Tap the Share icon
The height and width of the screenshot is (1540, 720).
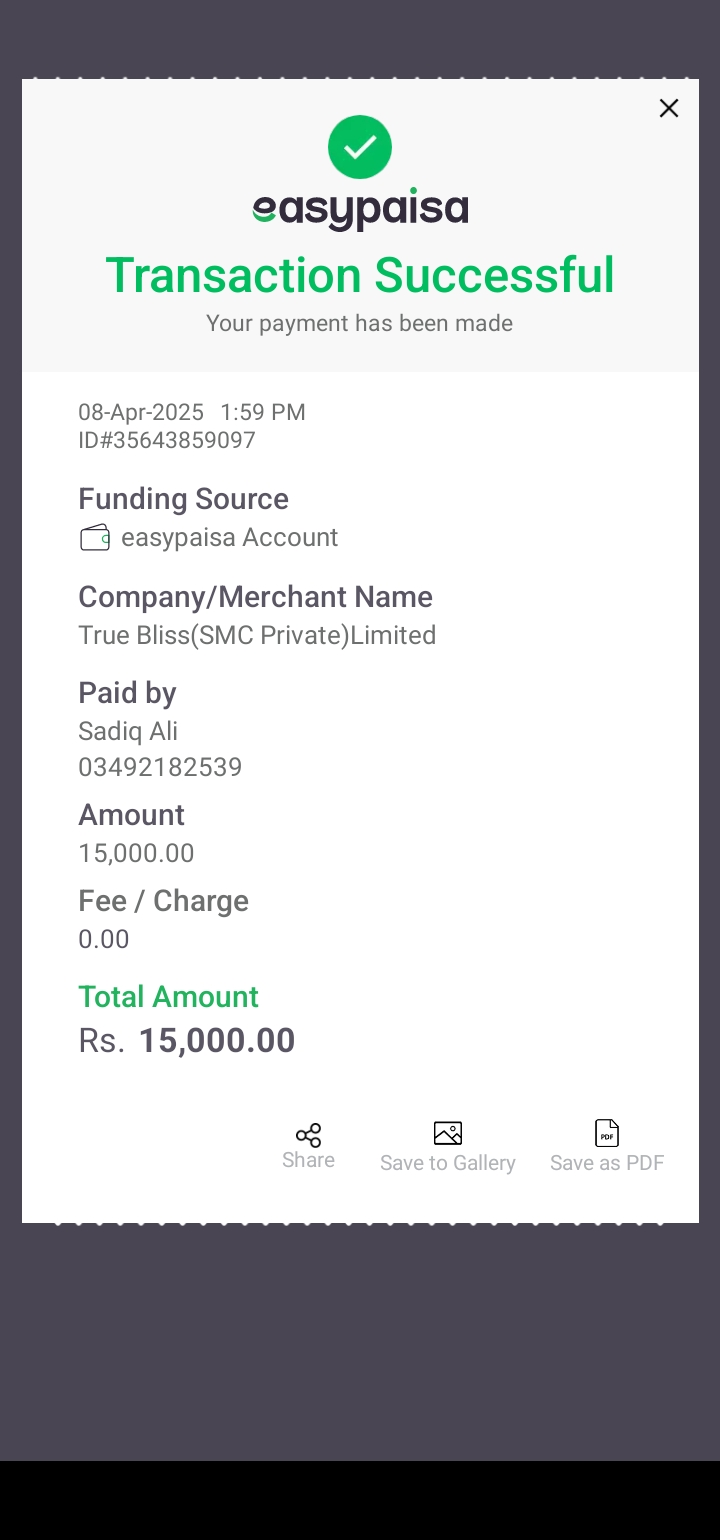[308, 1135]
